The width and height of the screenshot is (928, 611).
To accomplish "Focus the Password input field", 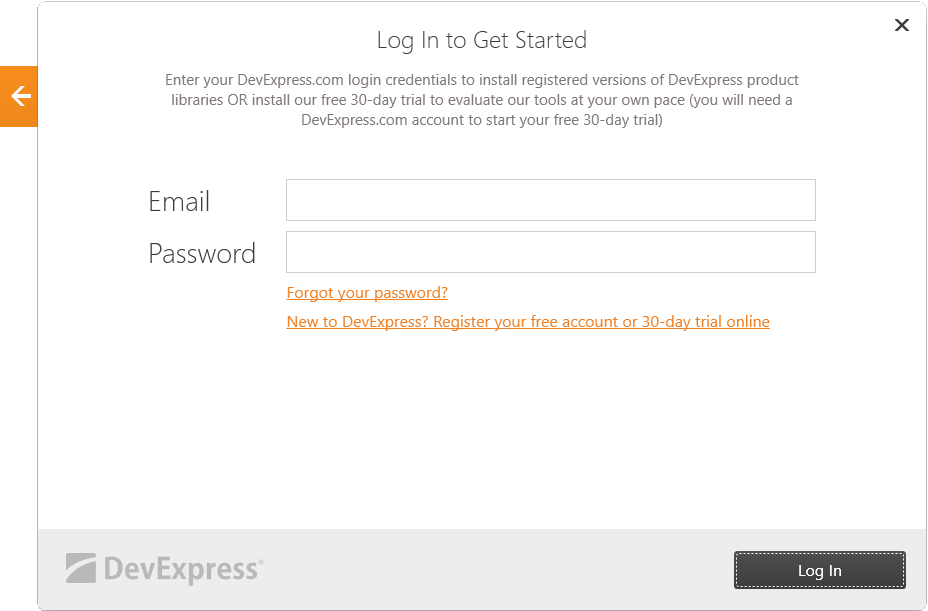I will [550, 252].
